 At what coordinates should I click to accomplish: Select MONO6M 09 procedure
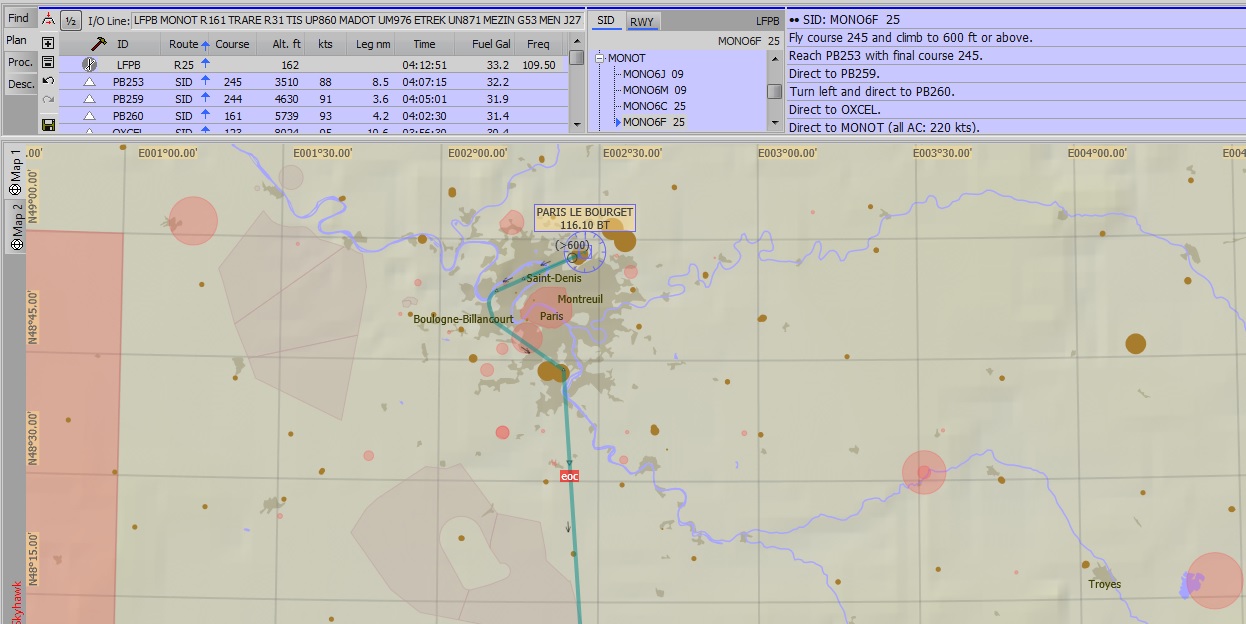(x=654, y=90)
